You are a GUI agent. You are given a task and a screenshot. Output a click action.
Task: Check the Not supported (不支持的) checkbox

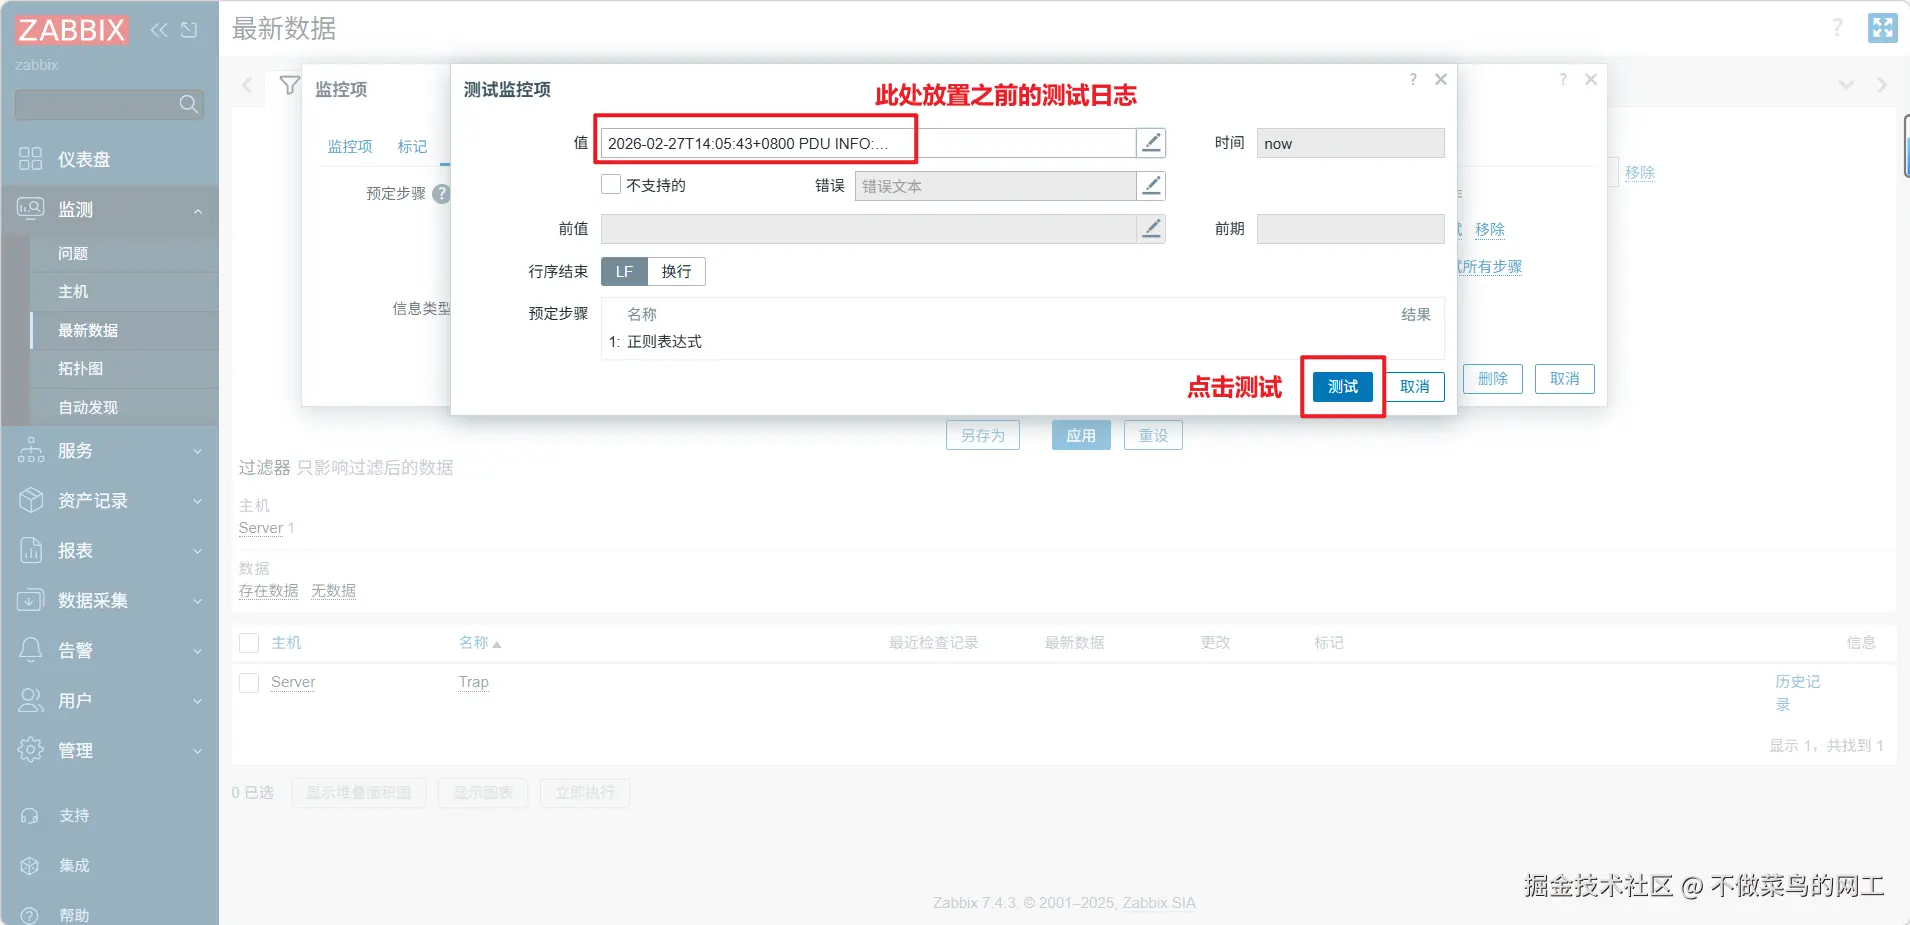click(x=611, y=185)
